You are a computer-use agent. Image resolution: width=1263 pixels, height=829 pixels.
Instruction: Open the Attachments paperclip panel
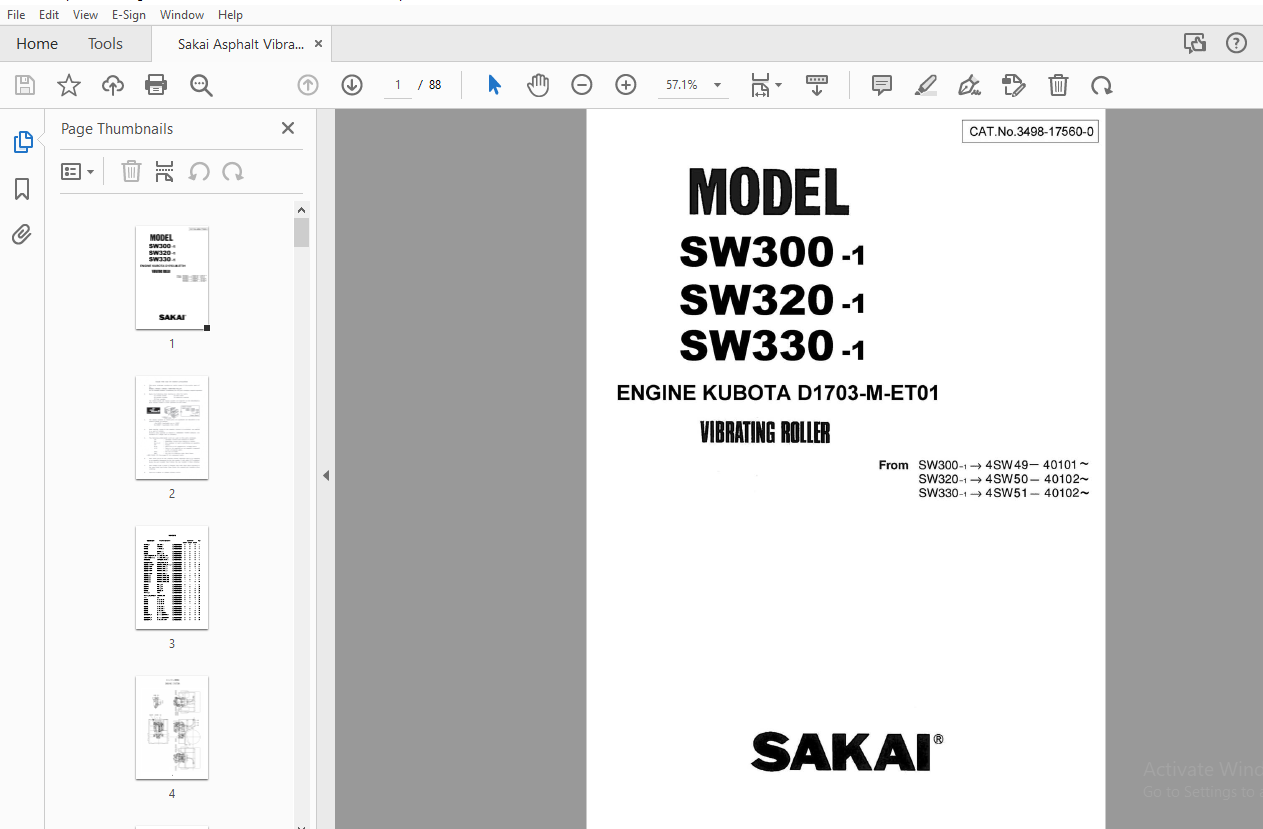click(22, 235)
